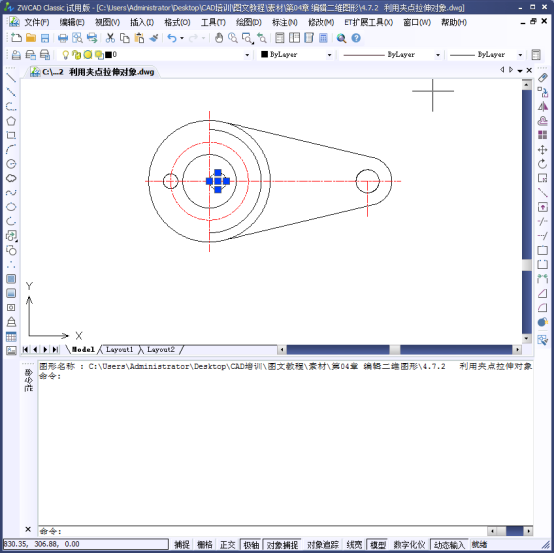The image size is (554, 553).
Task: Expand the layer name dropdown
Action: pos(247,55)
